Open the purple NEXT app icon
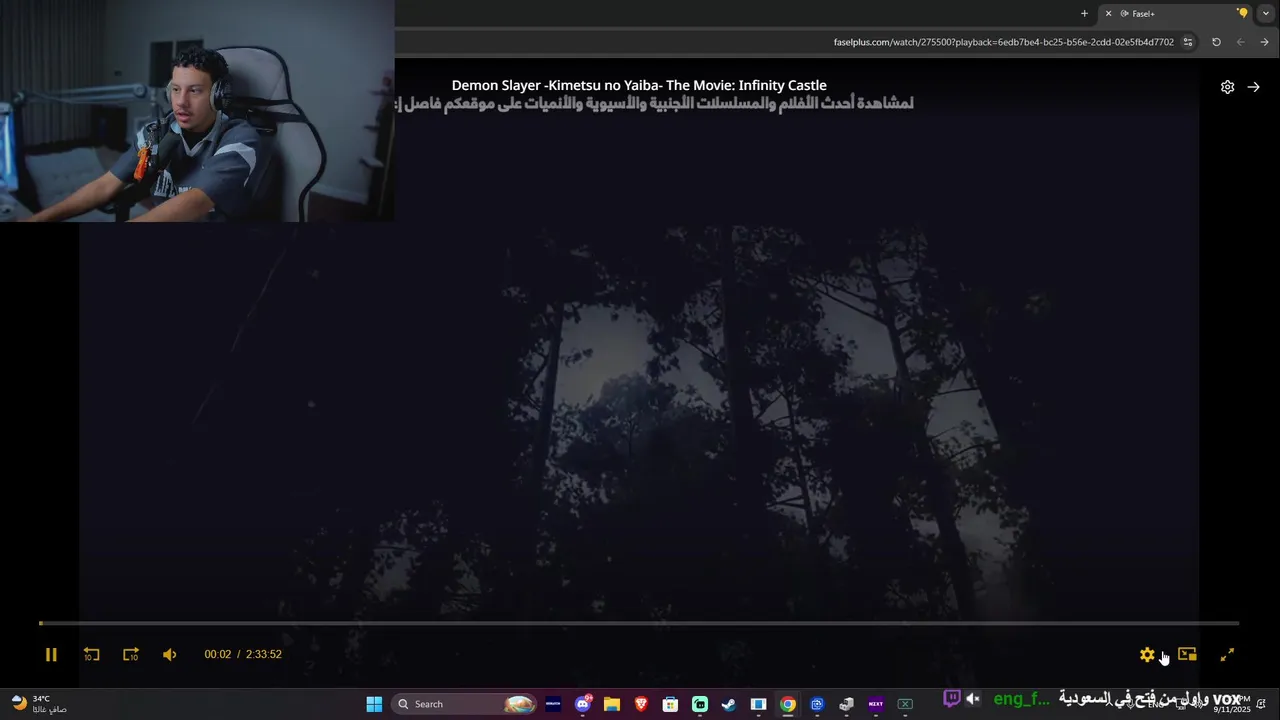 pyautogui.click(x=876, y=704)
